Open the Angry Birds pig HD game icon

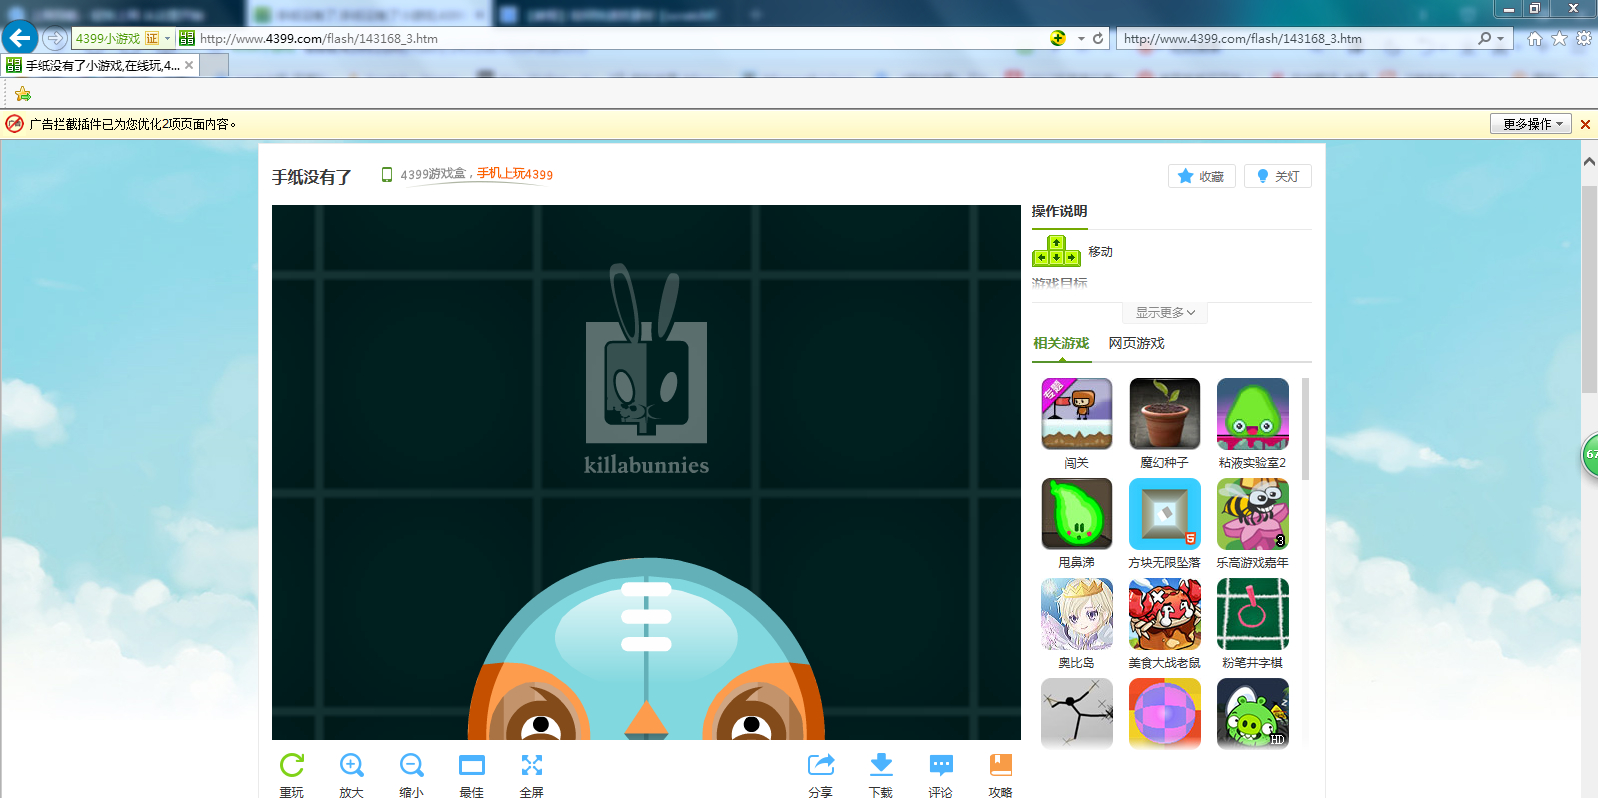pos(1253,714)
